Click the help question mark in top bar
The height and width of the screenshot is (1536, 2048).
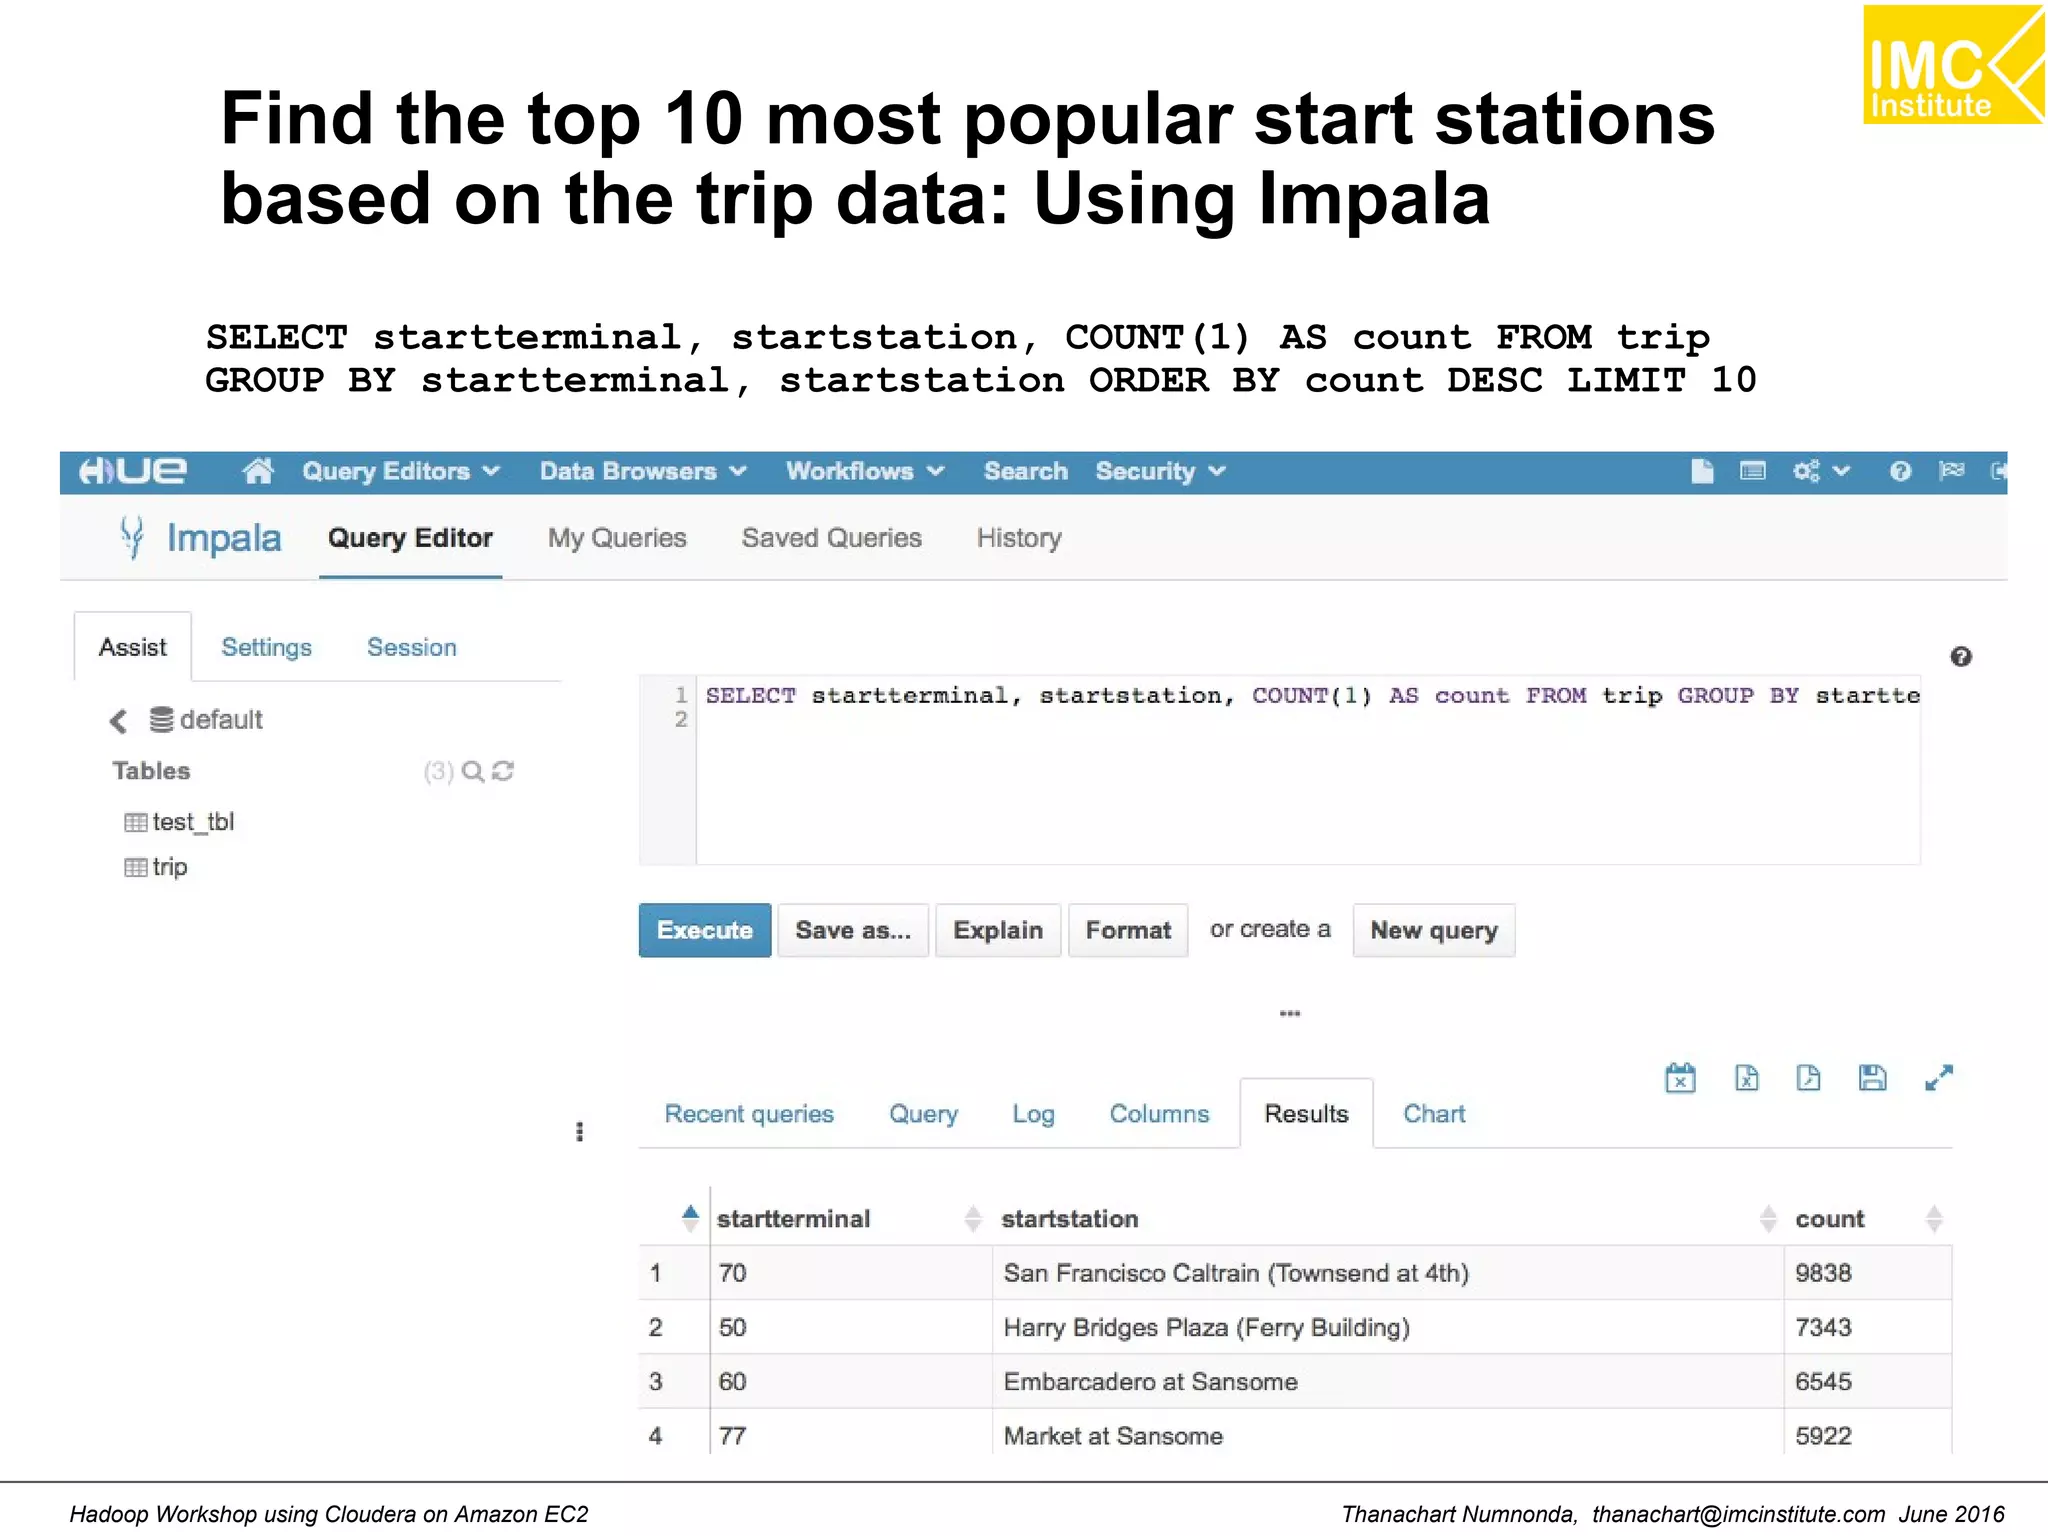click(1900, 471)
